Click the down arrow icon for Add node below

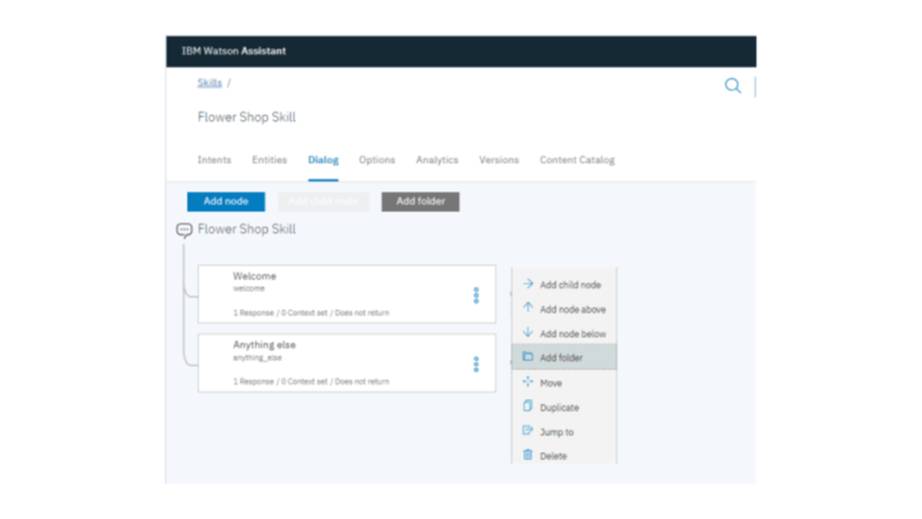pyautogui.click(x=527, y=333)
